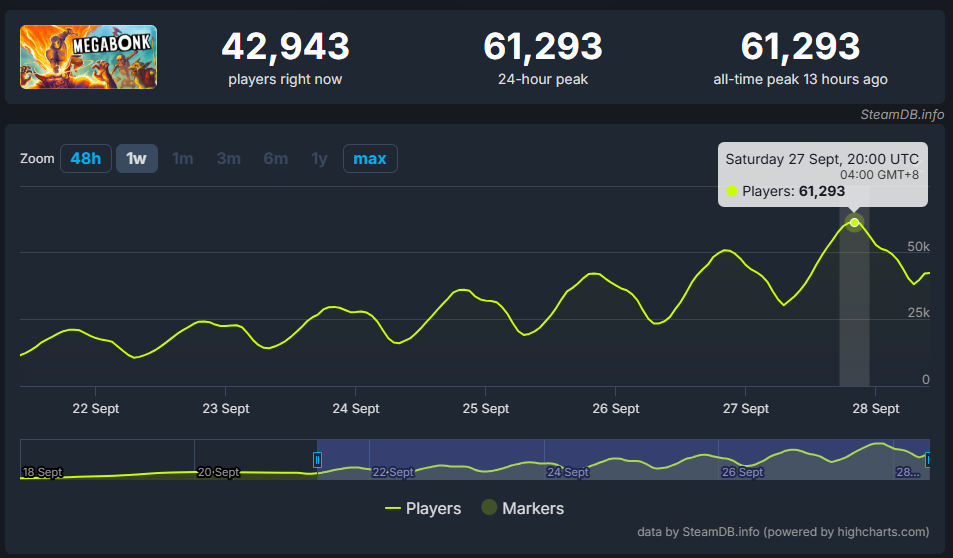Select the 48h zoom range
The width and height of the screenshot is (953, 558).
point(85,159)
